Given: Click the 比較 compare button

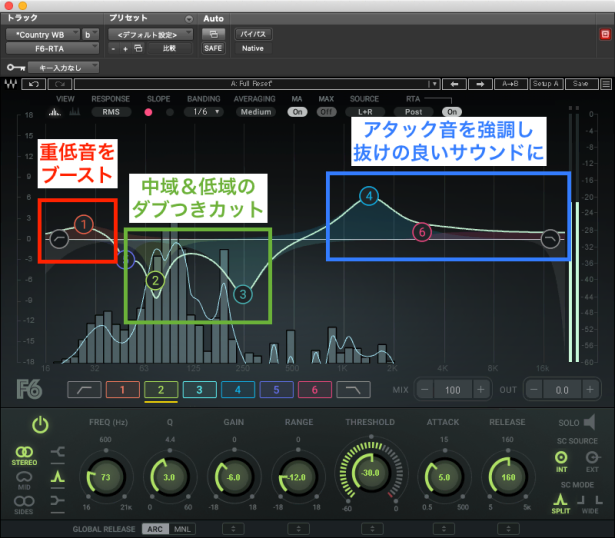Looking at the screenshot, I should [169, 48].
